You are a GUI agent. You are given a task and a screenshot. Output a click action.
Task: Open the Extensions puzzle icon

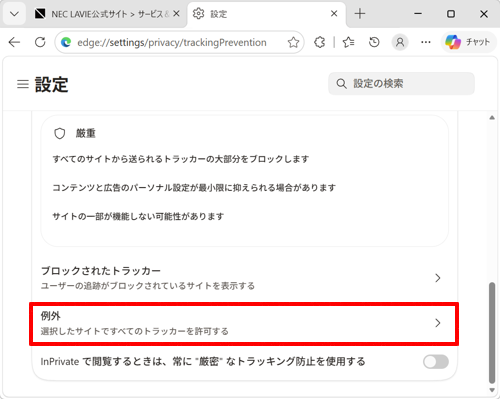(x=320, y=42)
